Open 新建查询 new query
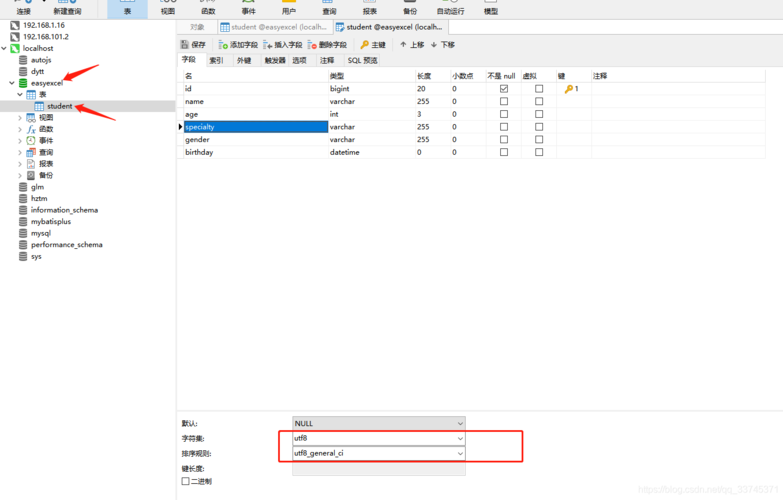The image size is (783, 500). pos(67,7)
